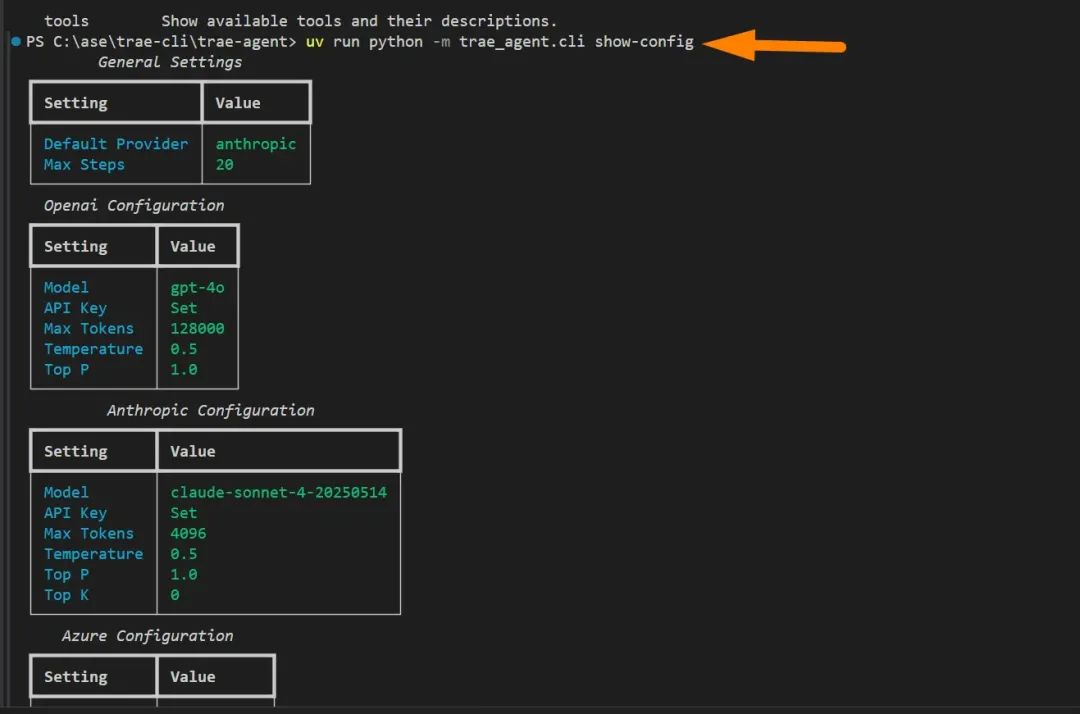Screen dimensions: 1080x714
Task: Click the 'Top K' setting label
Action: coord(66,595)
